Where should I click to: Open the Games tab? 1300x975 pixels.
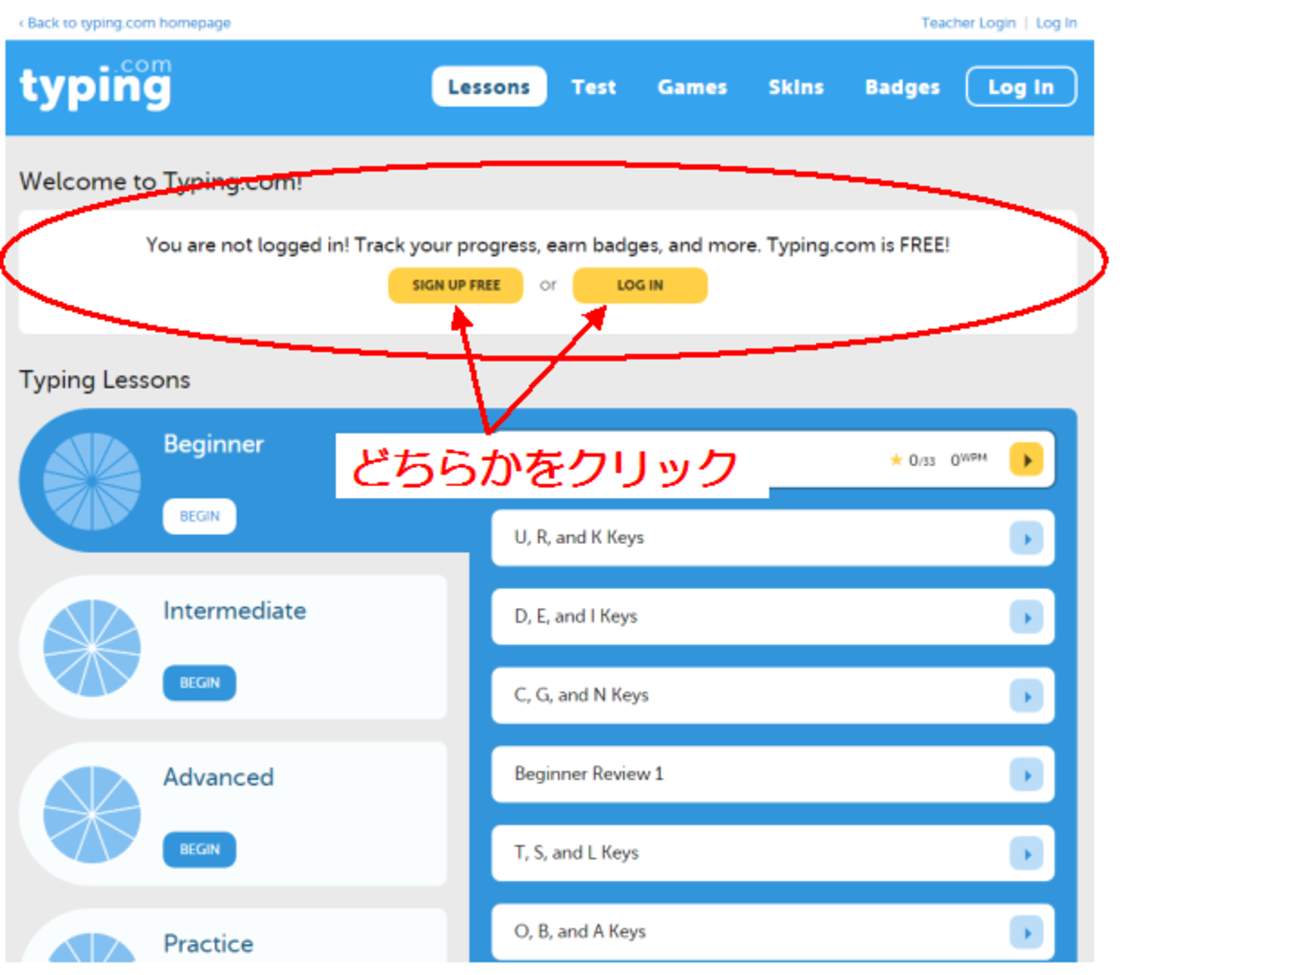(692, 87)
